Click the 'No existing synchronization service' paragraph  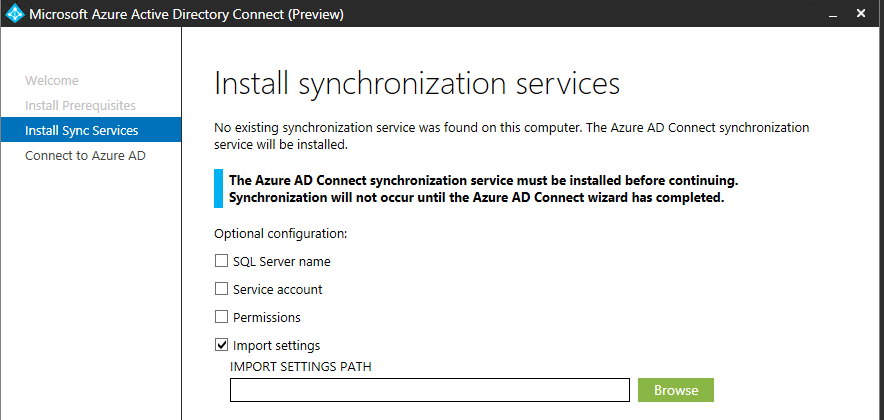tap(511, 136)
